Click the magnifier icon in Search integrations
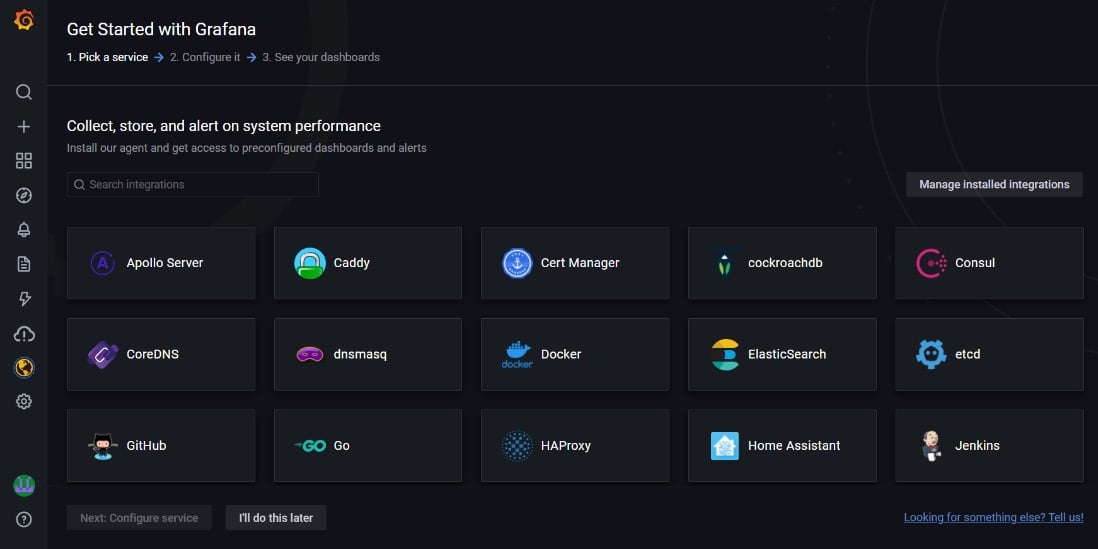 79,185
